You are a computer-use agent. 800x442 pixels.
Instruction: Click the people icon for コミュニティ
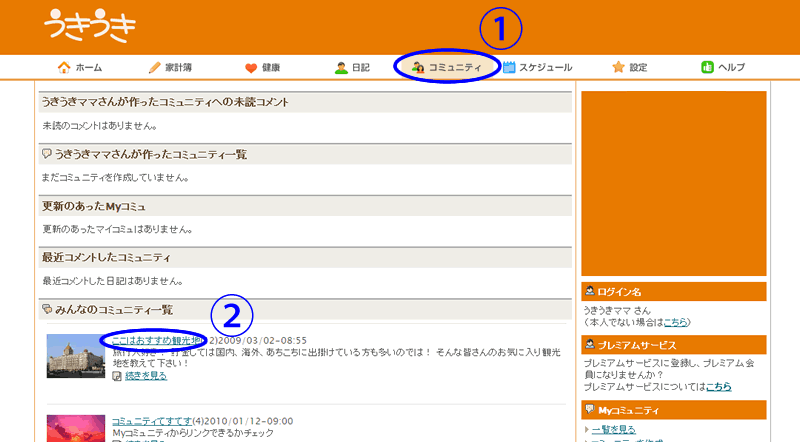(x=418, y=67)
